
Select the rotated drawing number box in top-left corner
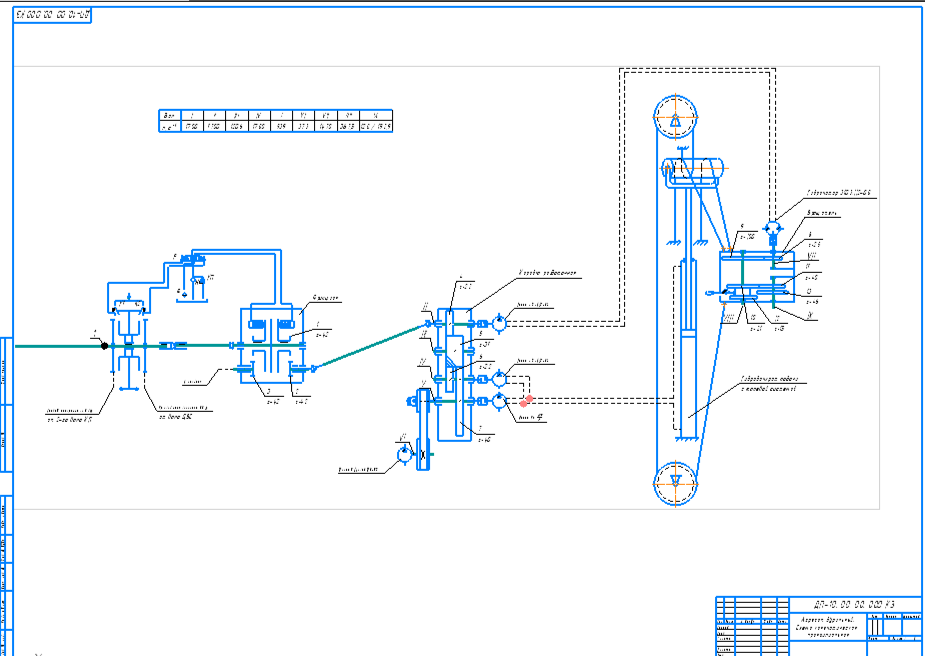click(55, 16)
